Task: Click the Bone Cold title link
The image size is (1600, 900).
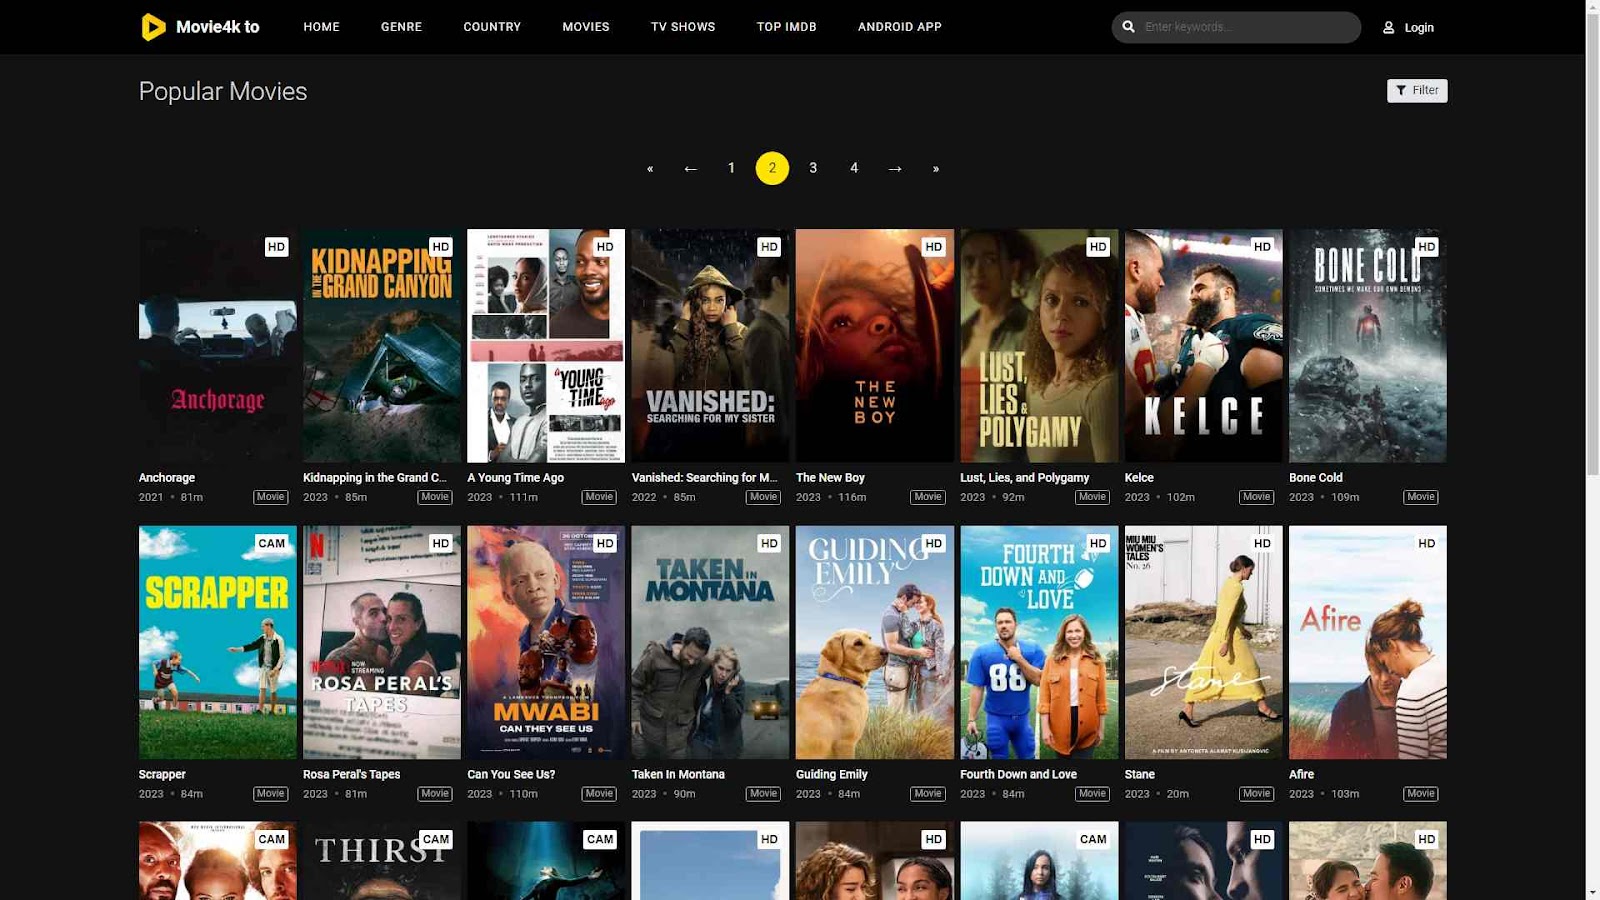Action: tap(1316, 478)
